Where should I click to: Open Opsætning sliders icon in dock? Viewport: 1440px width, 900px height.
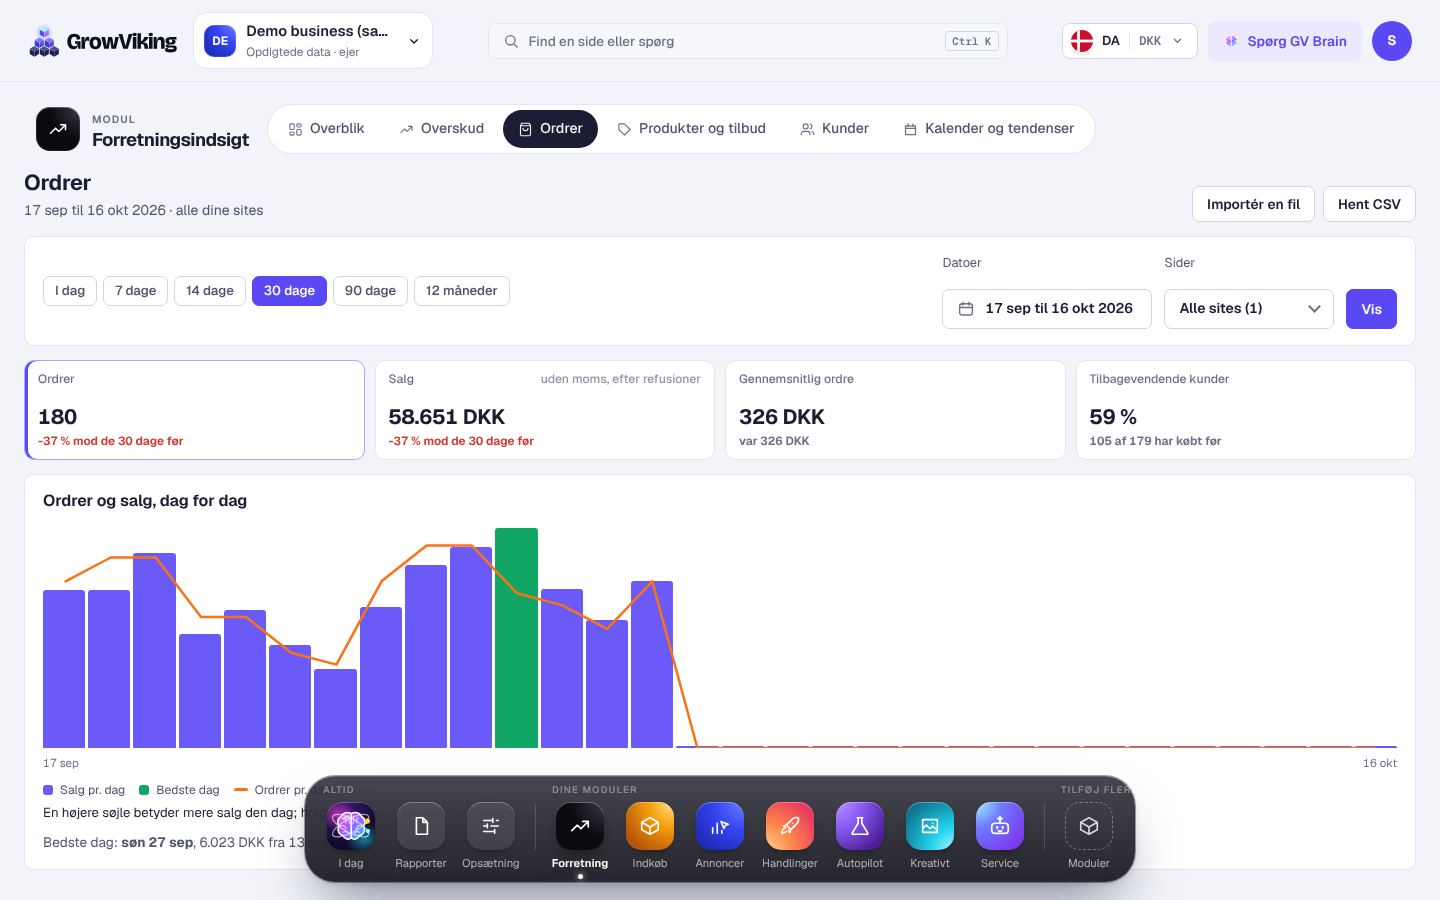[491, 826]
